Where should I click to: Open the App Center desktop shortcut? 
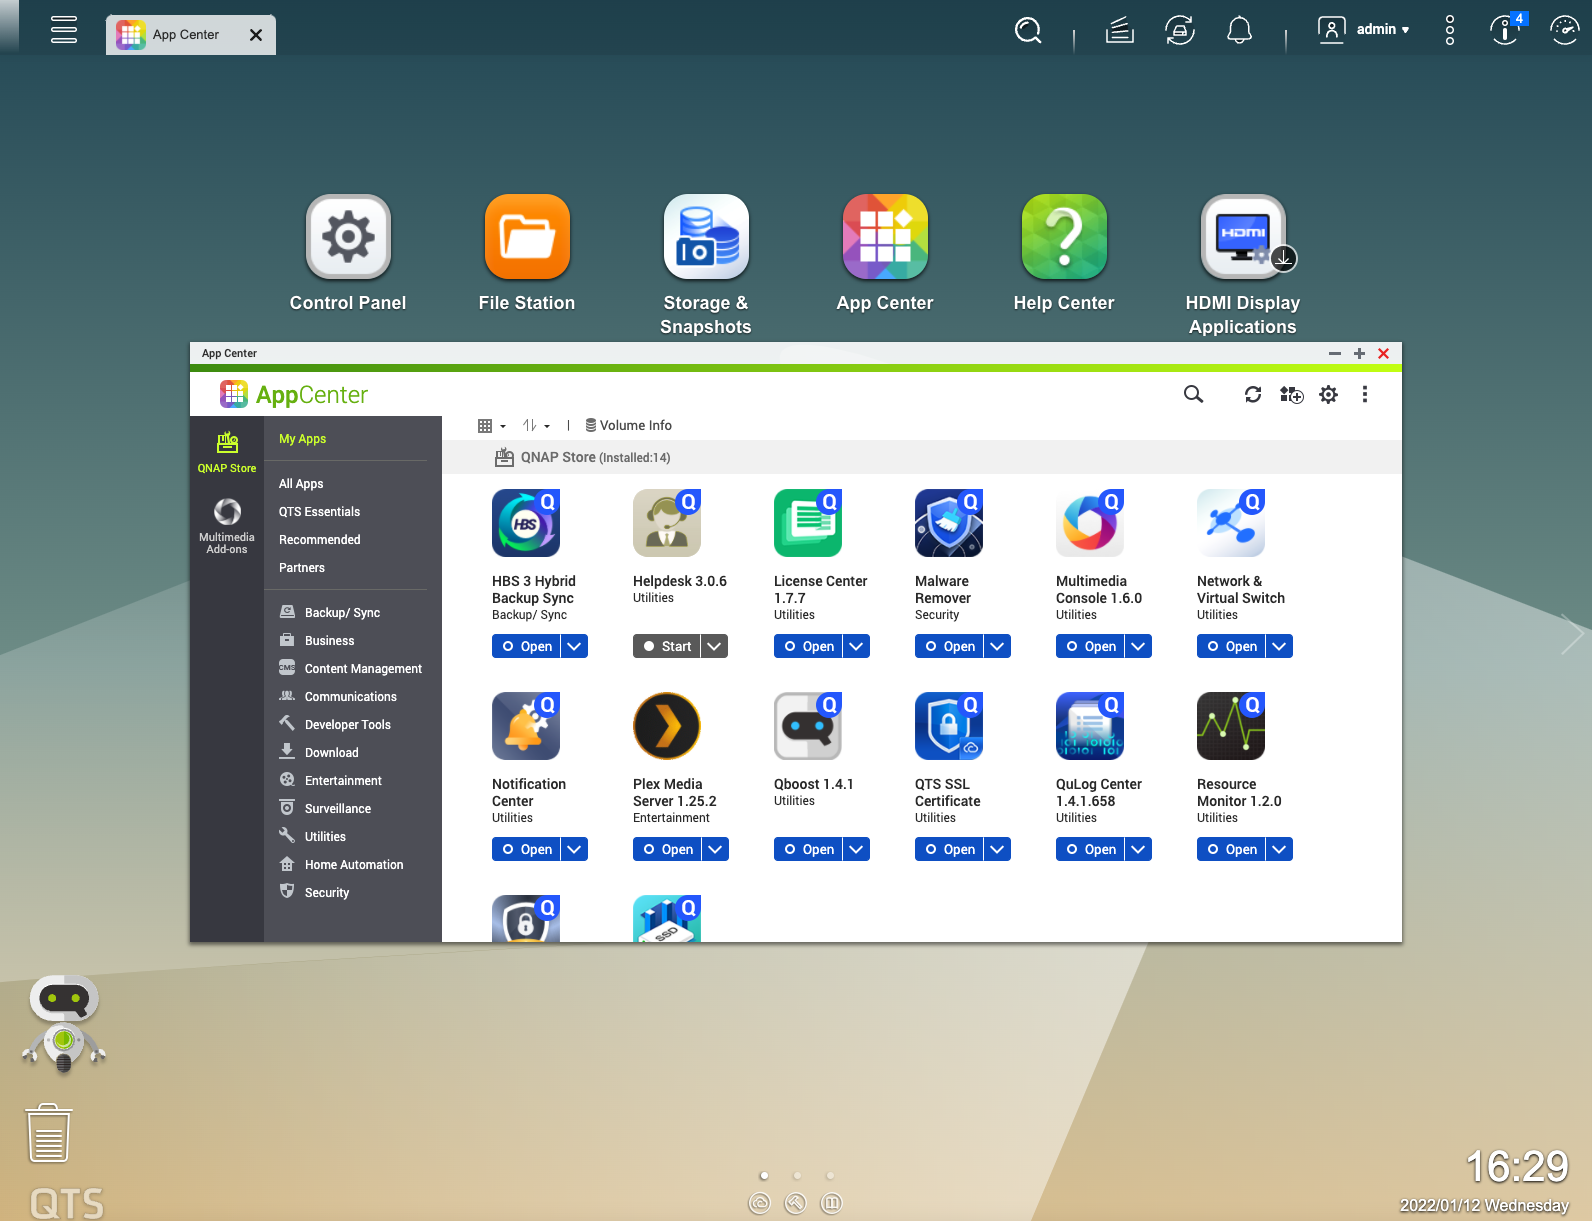point(885,237)
